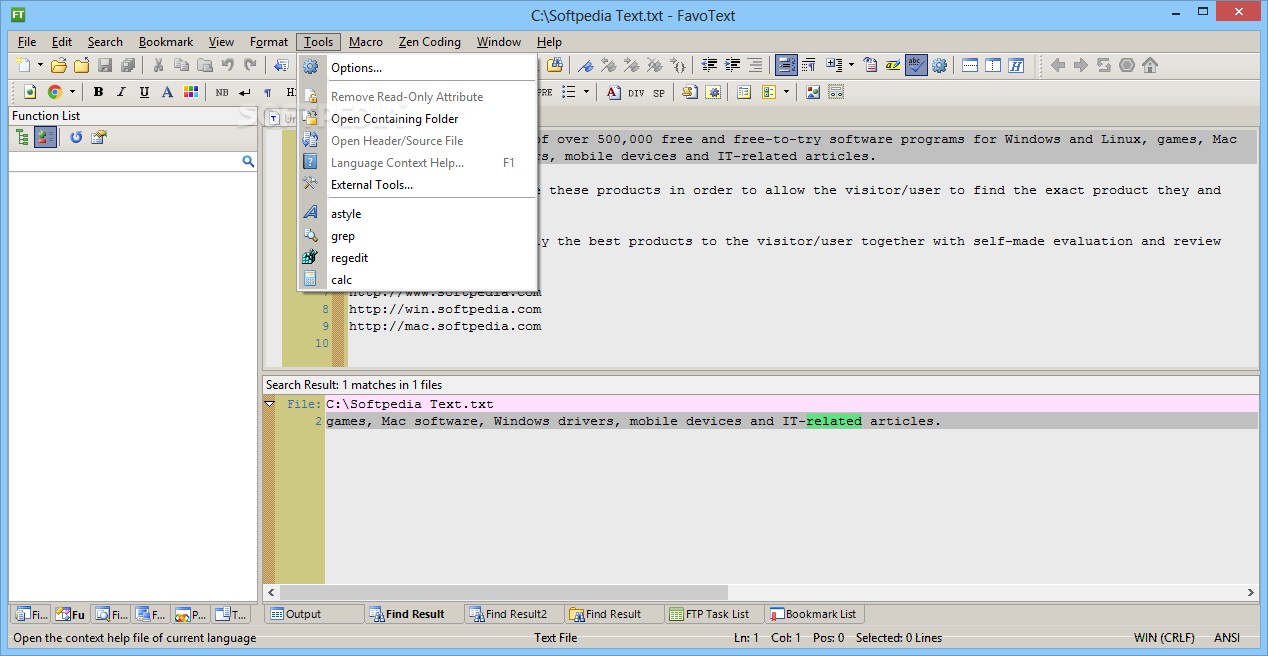Click the C:\Softpedia Text.txt result path
The width and height of the screenshot is (1268, 656).
[x=410, y=404]
